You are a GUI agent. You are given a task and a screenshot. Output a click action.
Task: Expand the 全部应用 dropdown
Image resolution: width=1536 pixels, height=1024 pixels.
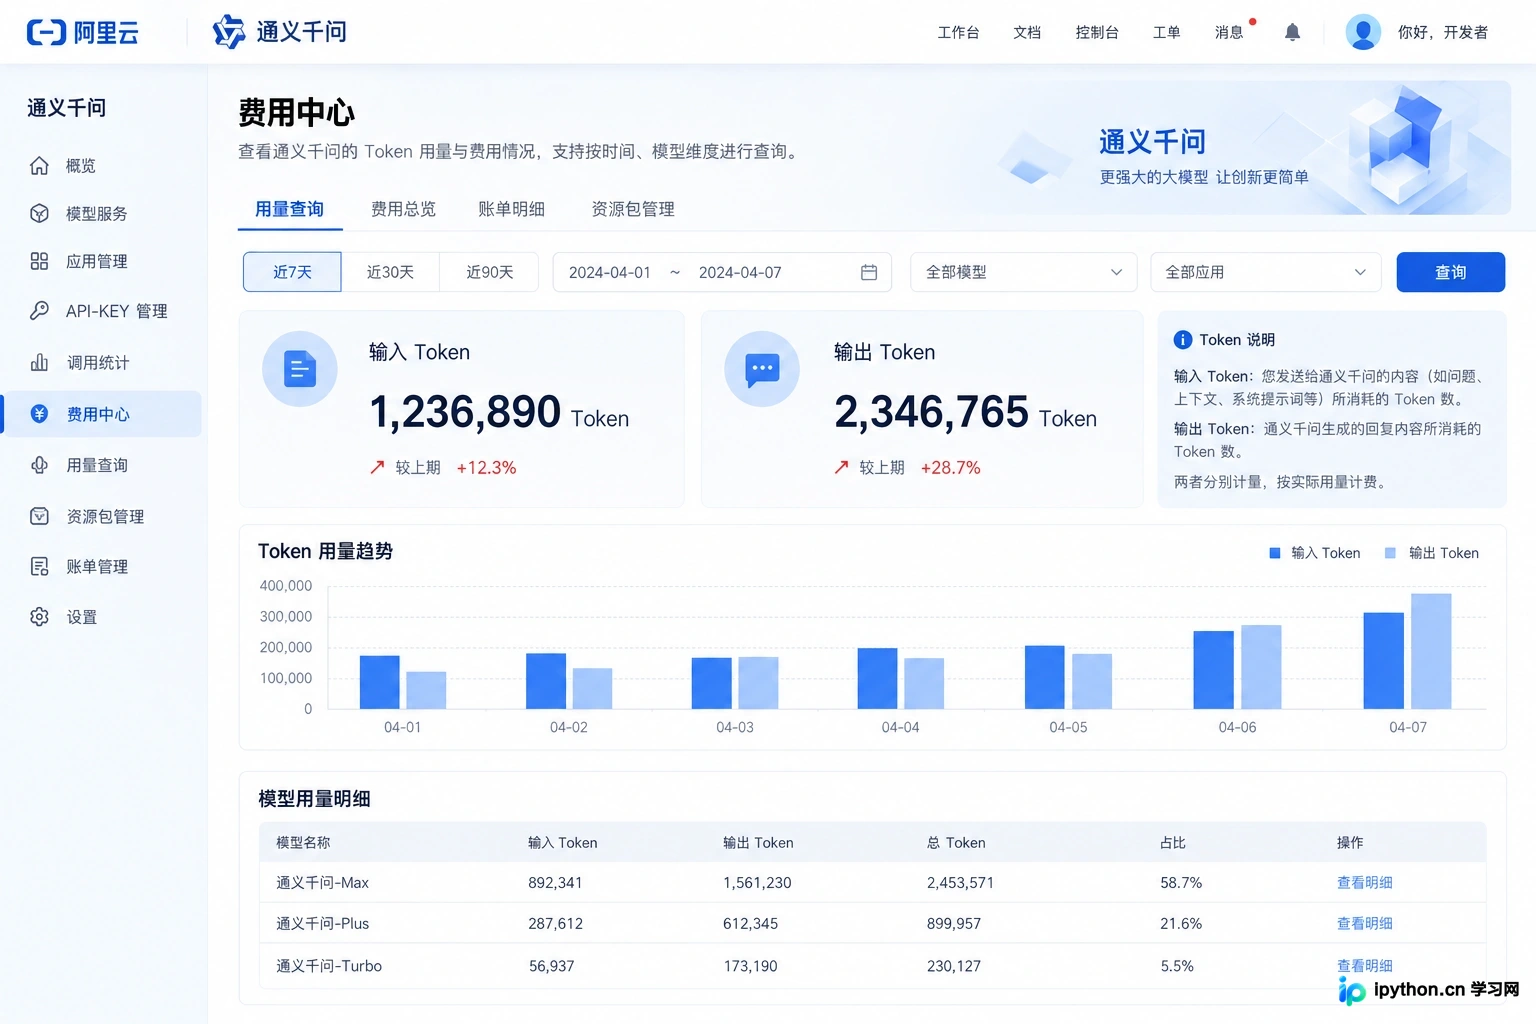(1266, 272)
